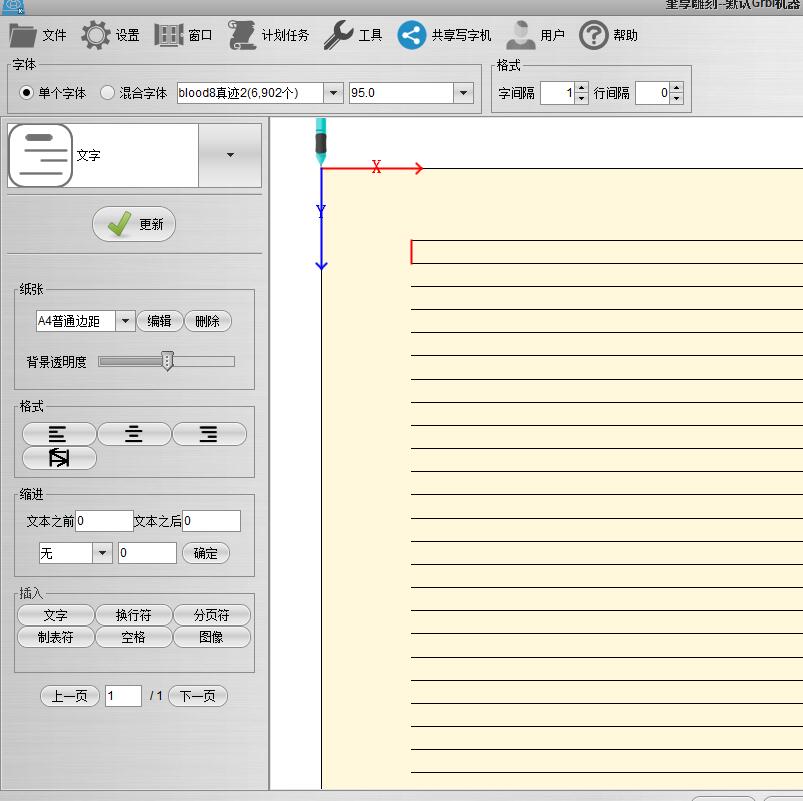
Task: Click the pen icon at canvas origin
Action: 321,142
